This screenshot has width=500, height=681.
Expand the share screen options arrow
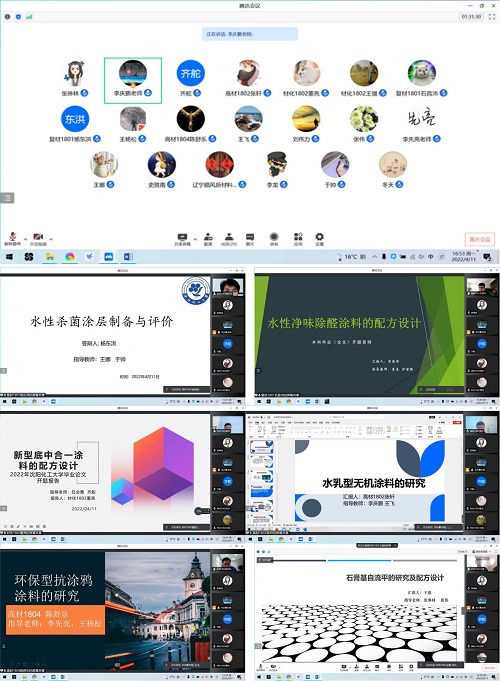click(x=195, y=239)
